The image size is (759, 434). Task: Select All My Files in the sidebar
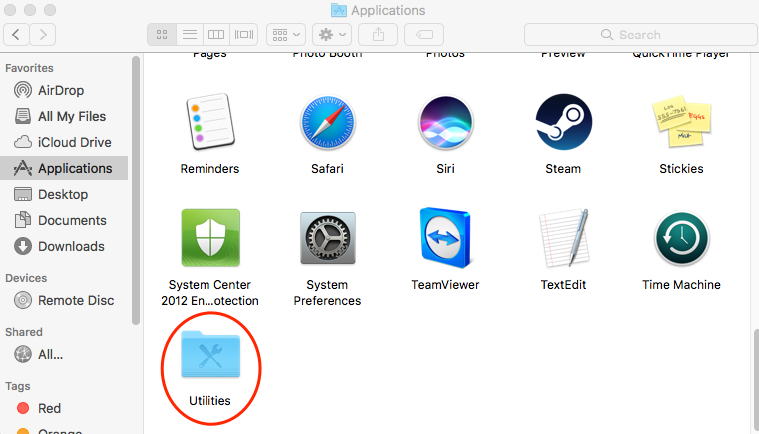pos(64,116)
